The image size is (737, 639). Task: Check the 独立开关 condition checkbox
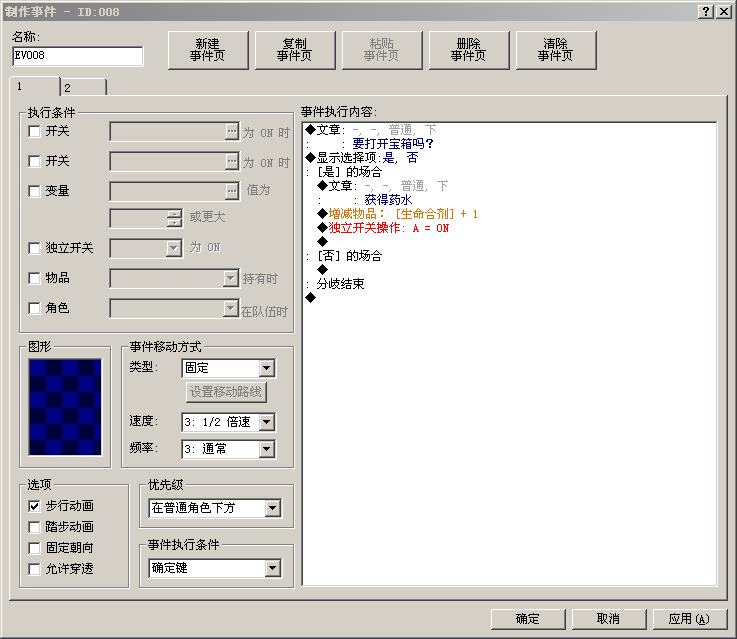point(34,248)
